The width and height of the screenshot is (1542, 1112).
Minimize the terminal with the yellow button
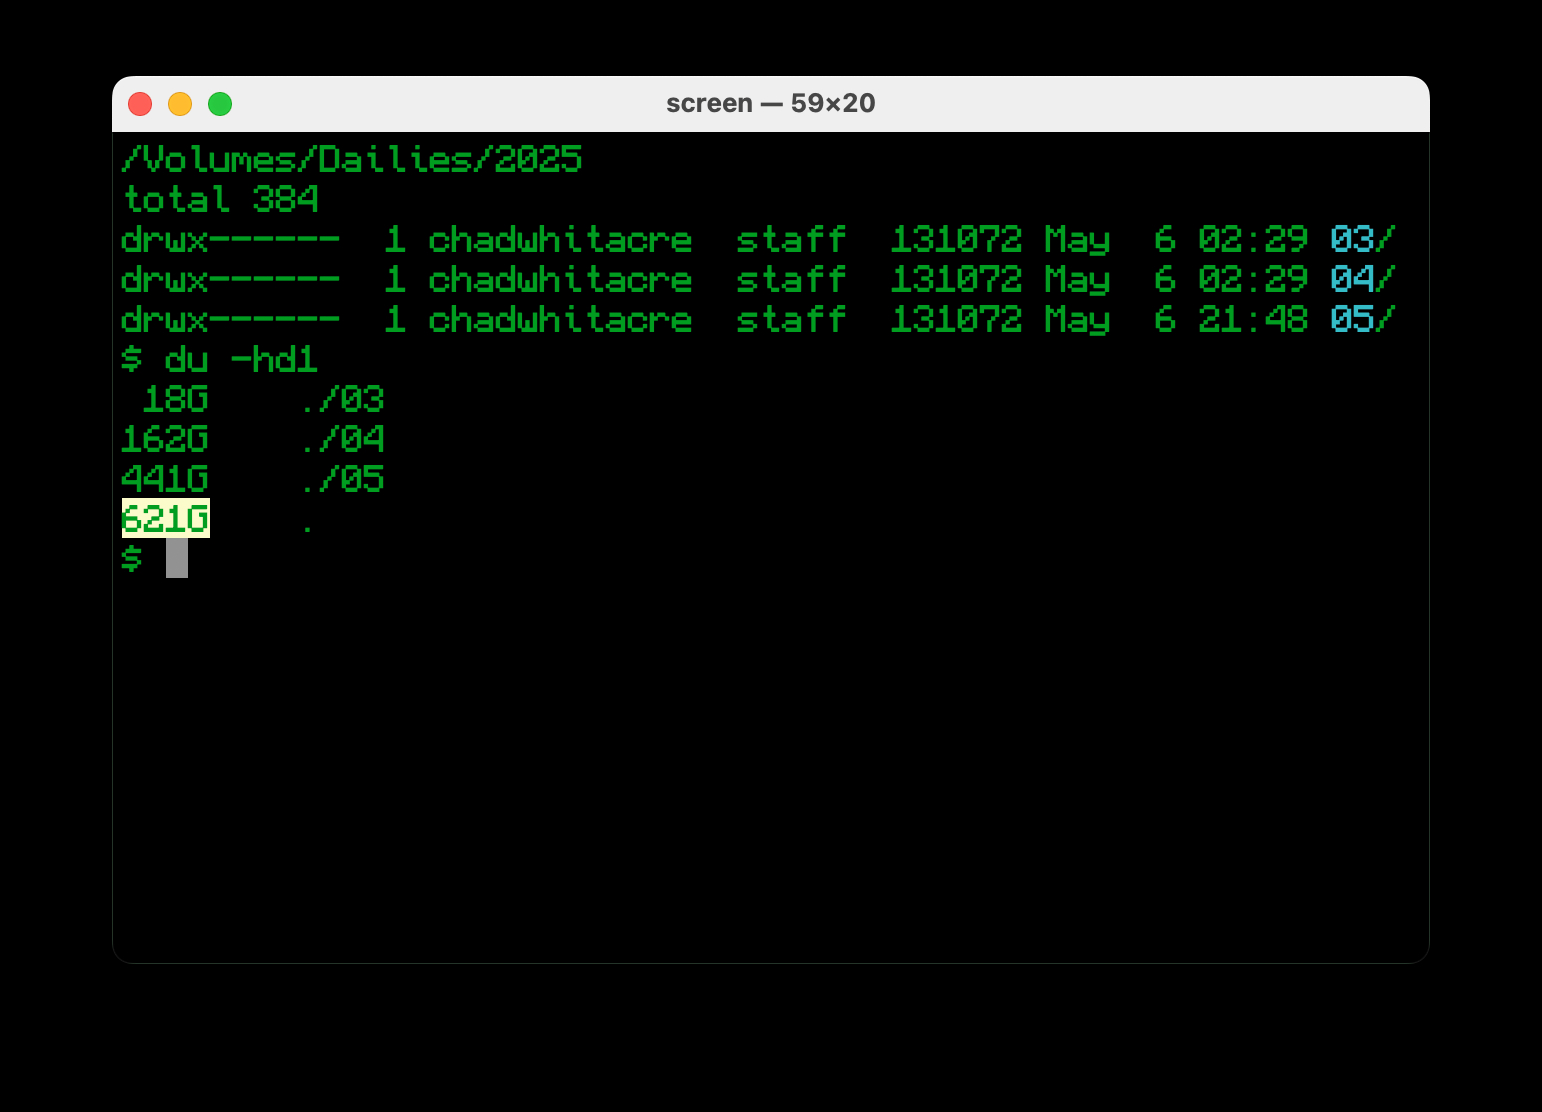pyautogui.click(x=180, y=104)
